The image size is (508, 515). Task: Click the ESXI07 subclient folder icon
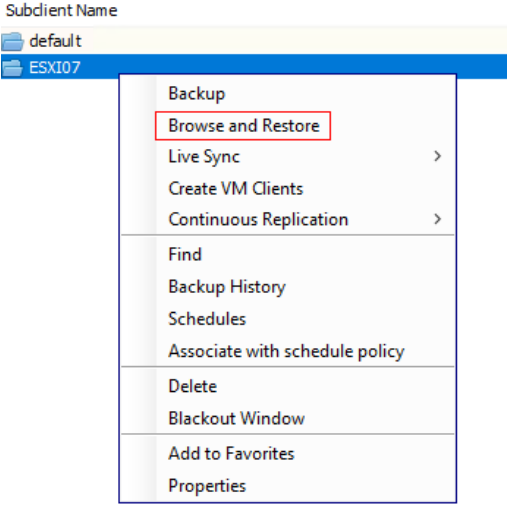(x=12, y=68)
